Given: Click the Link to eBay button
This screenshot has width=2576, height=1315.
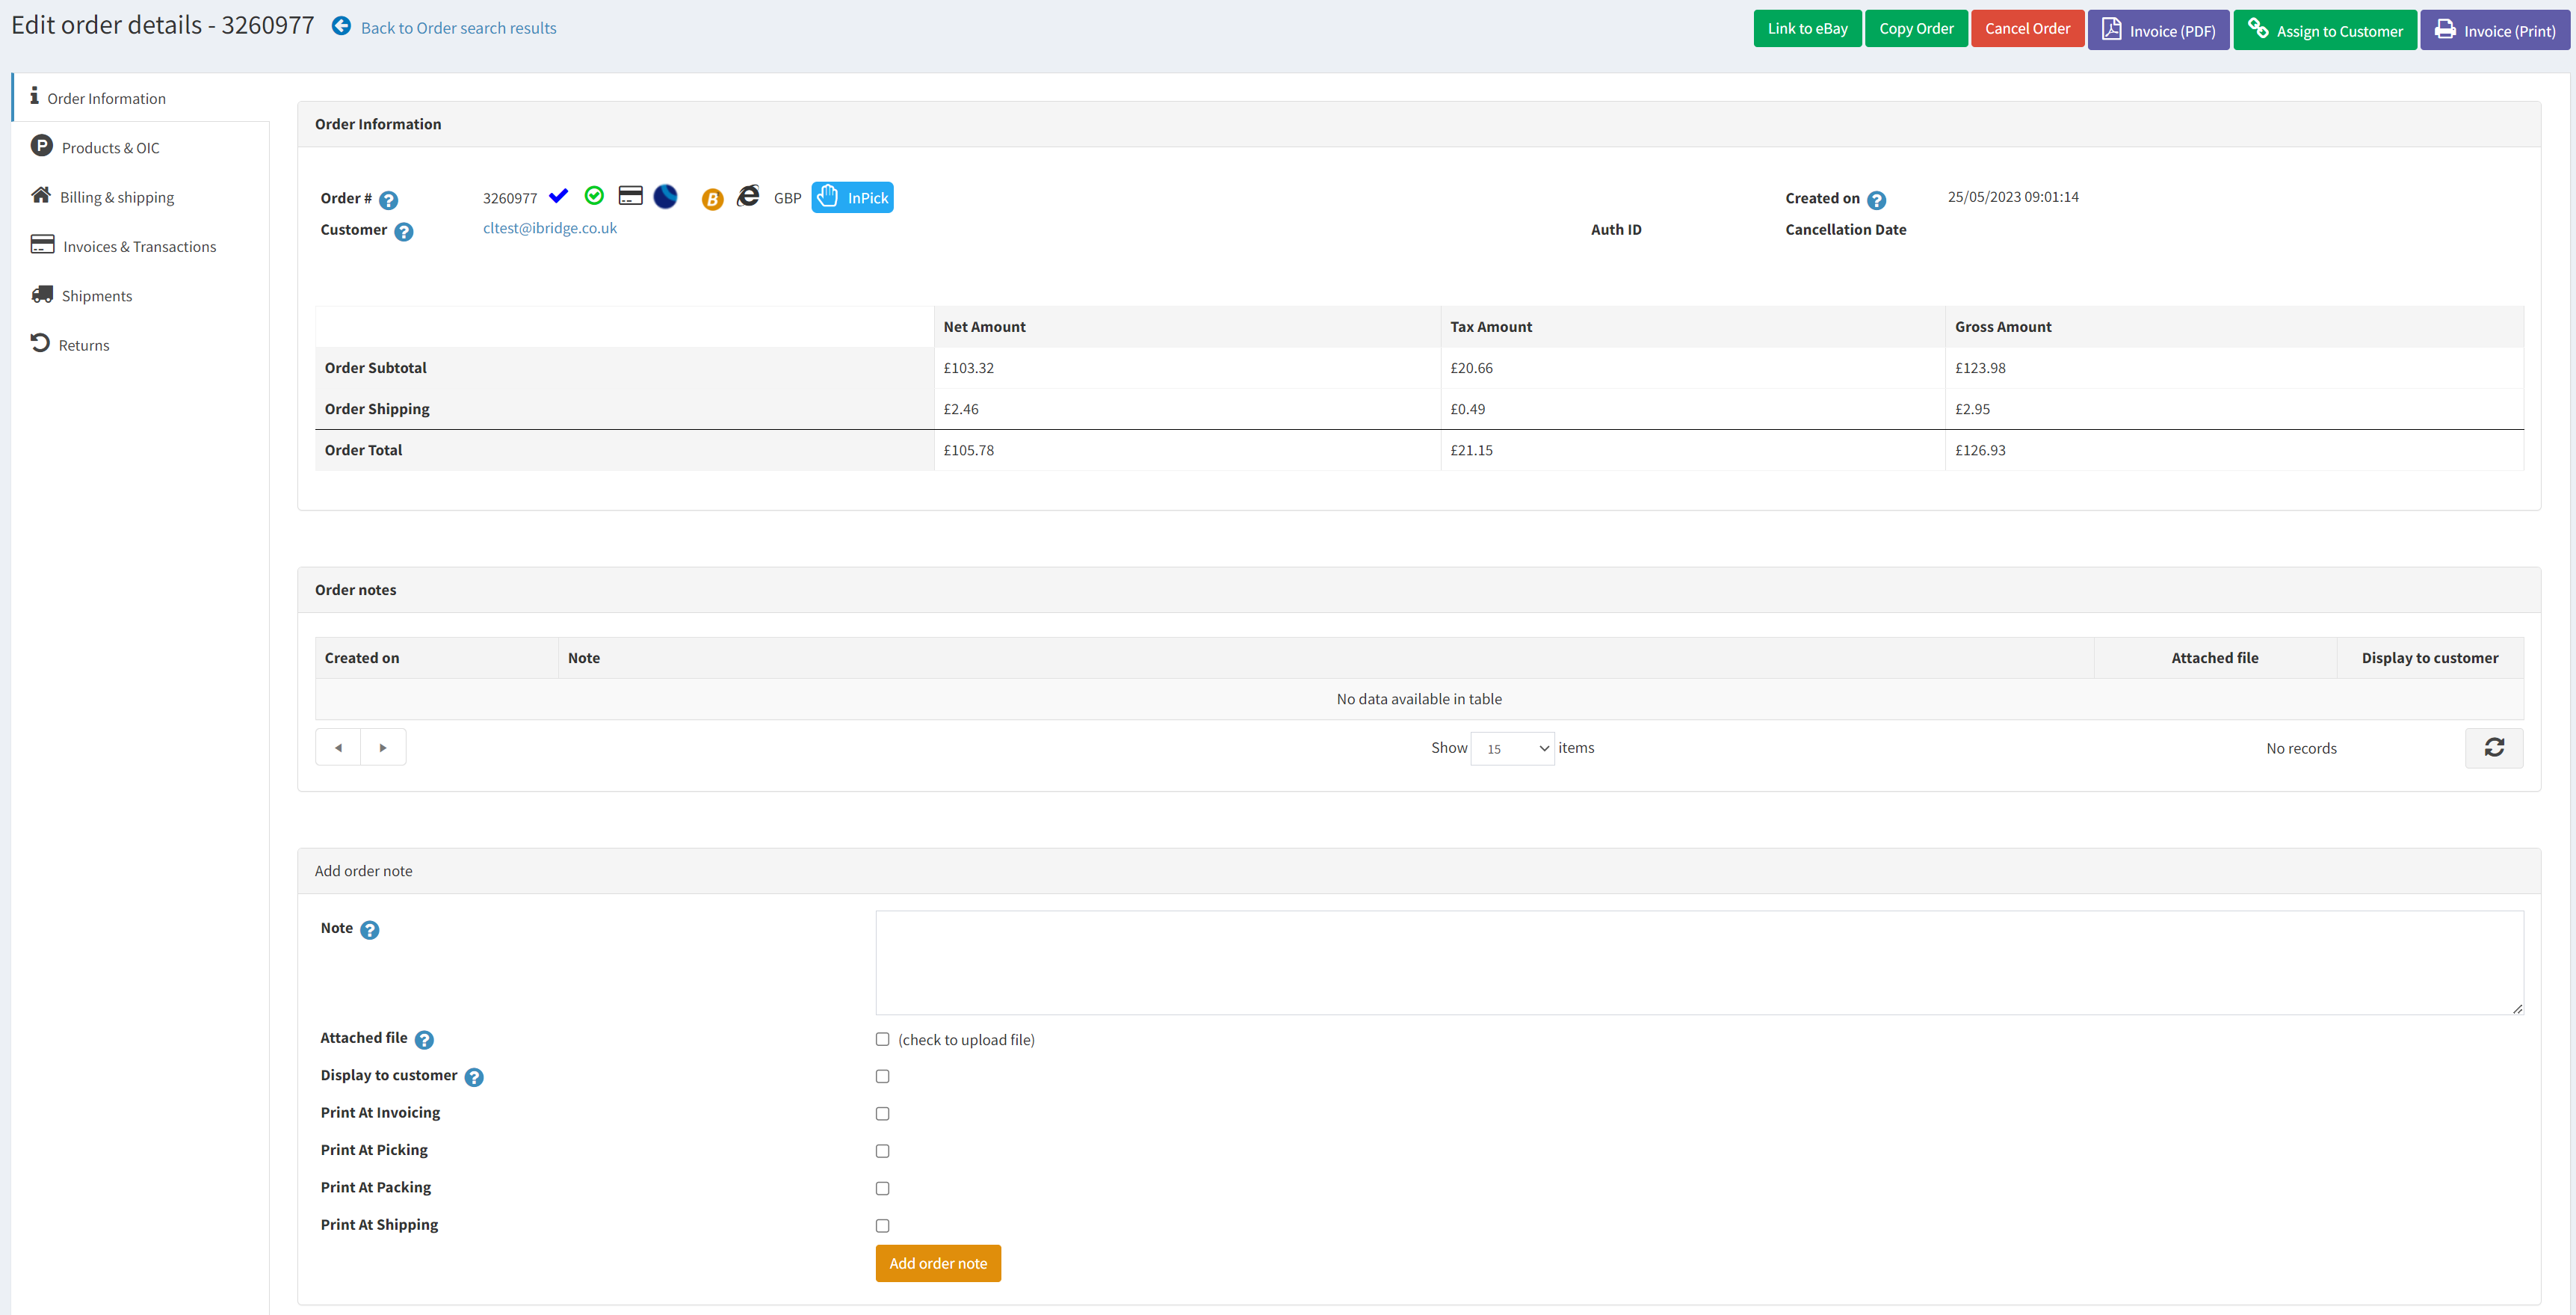Looking at the screenshot, I should tap(1807, 28).
